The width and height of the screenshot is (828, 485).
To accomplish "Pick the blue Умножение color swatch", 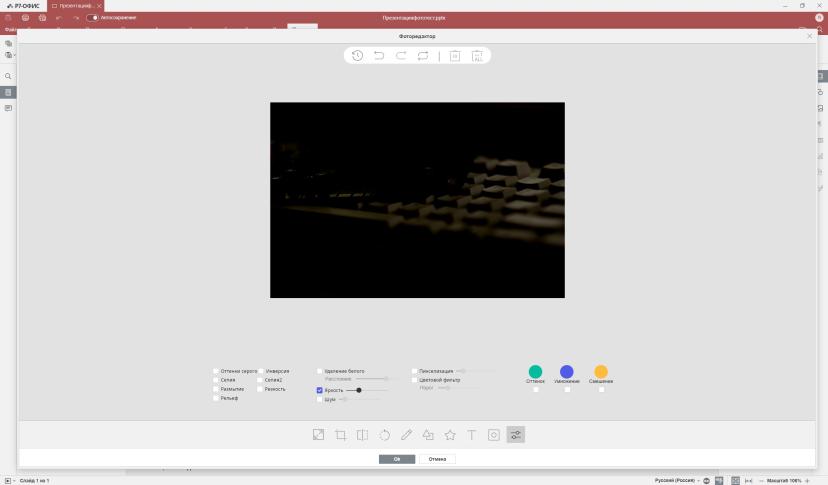I will coord(567,371).
